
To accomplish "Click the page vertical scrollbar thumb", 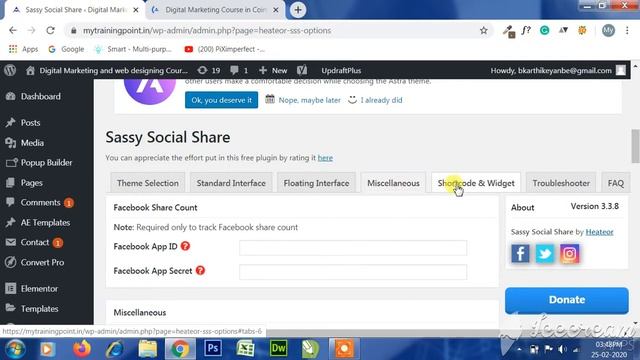I will coord(635,146).
